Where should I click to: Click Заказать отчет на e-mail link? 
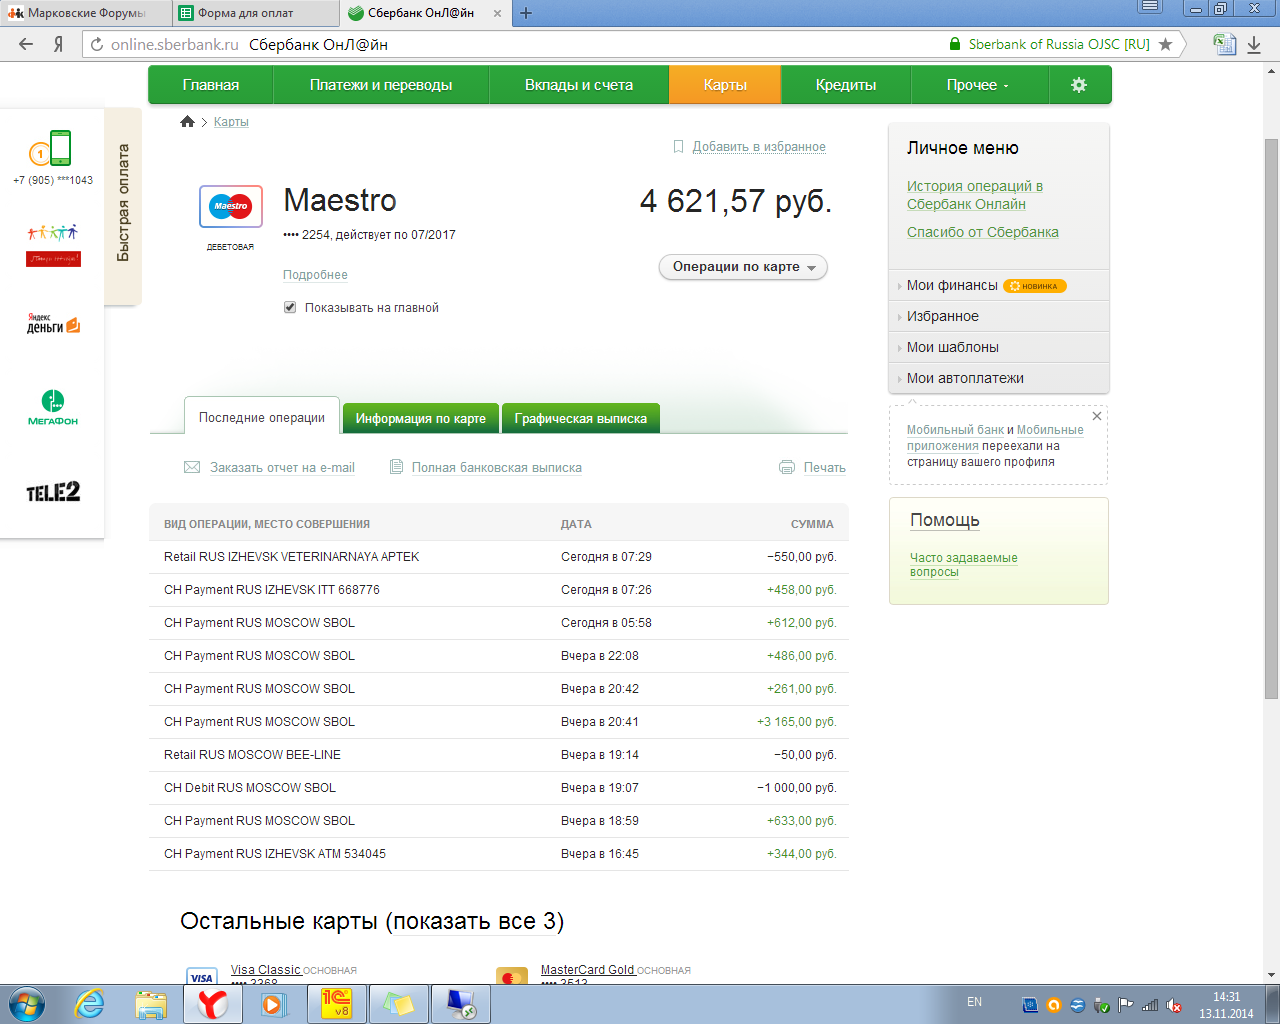tap(282, 467)
